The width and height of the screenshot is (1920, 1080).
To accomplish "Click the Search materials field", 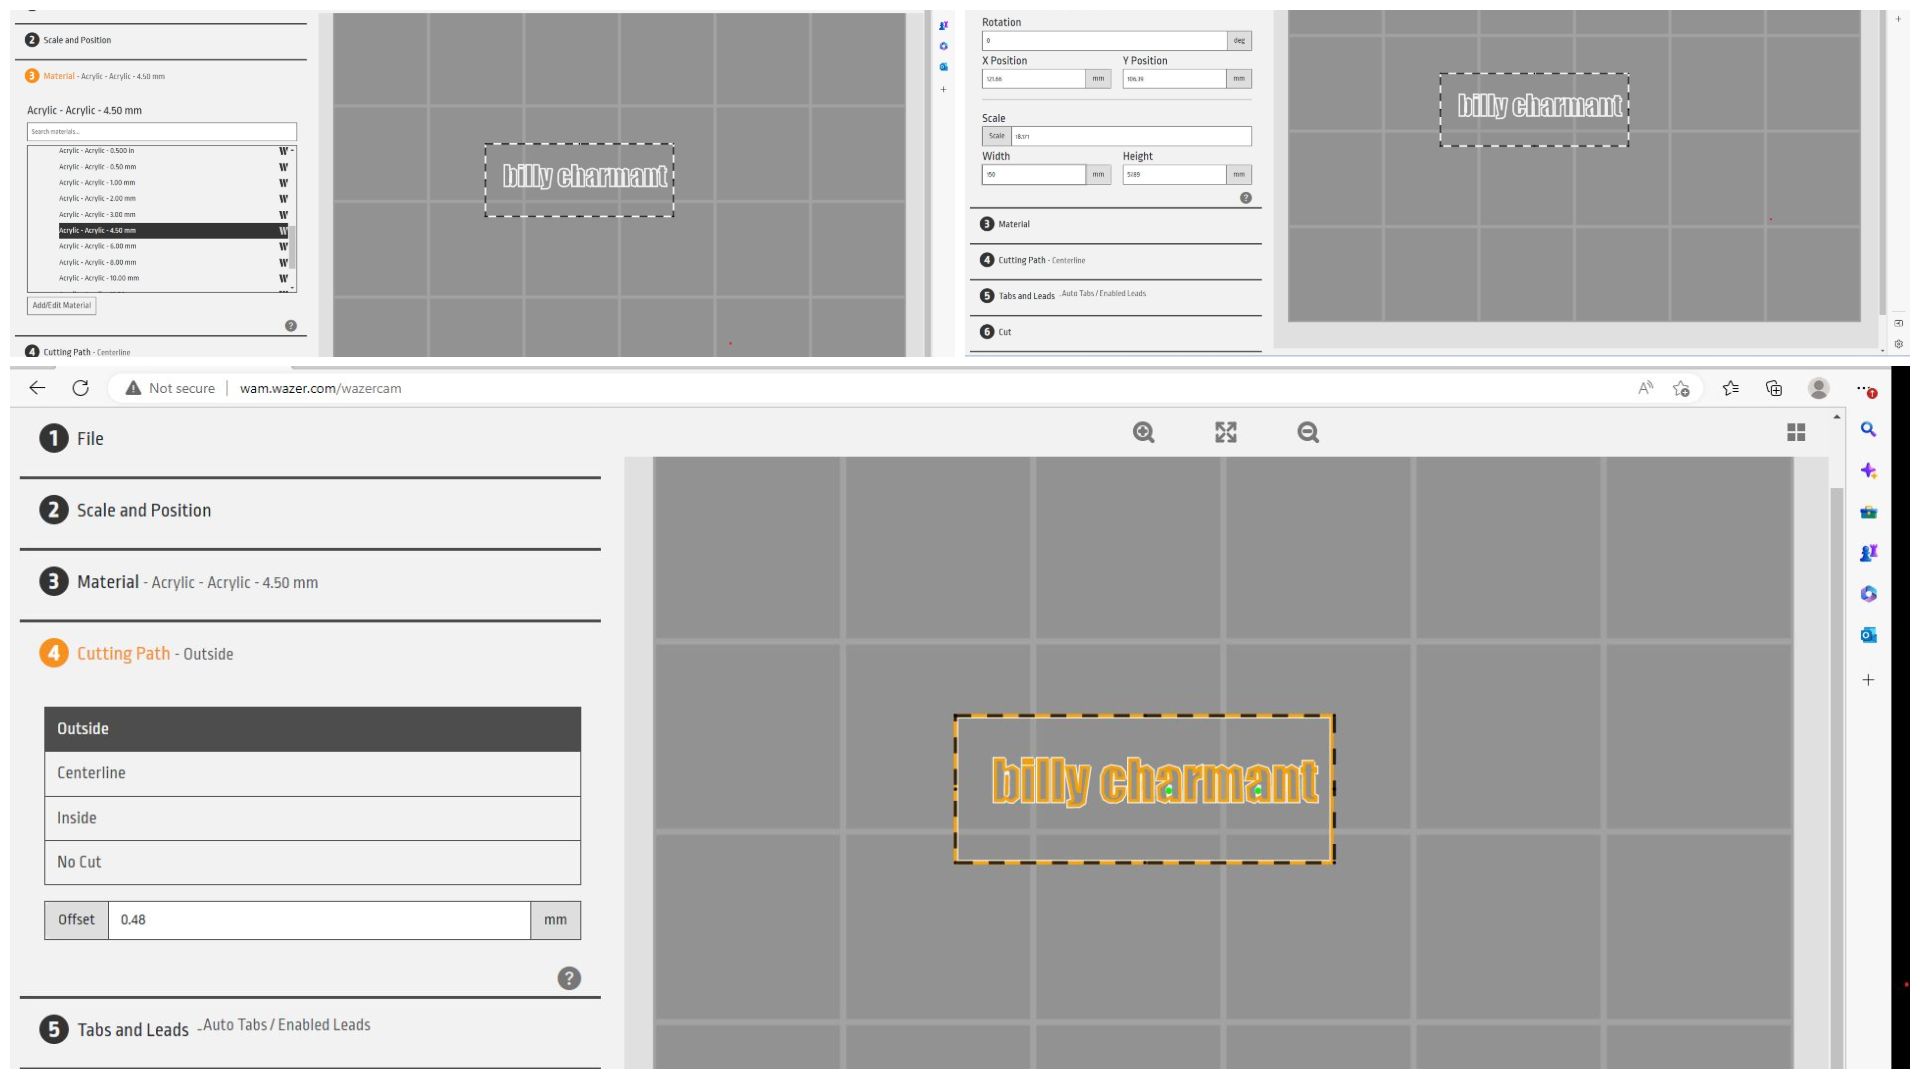I will point(161,132).
